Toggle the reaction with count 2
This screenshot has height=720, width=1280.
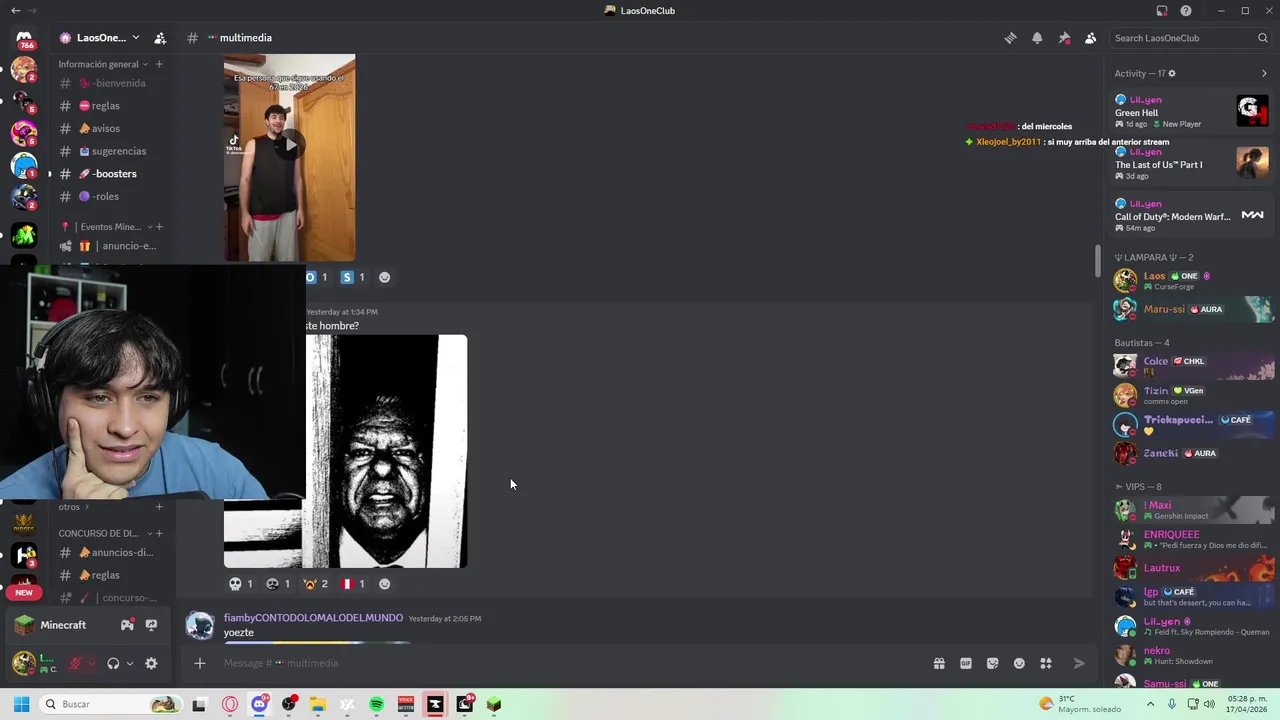(316, 584)
